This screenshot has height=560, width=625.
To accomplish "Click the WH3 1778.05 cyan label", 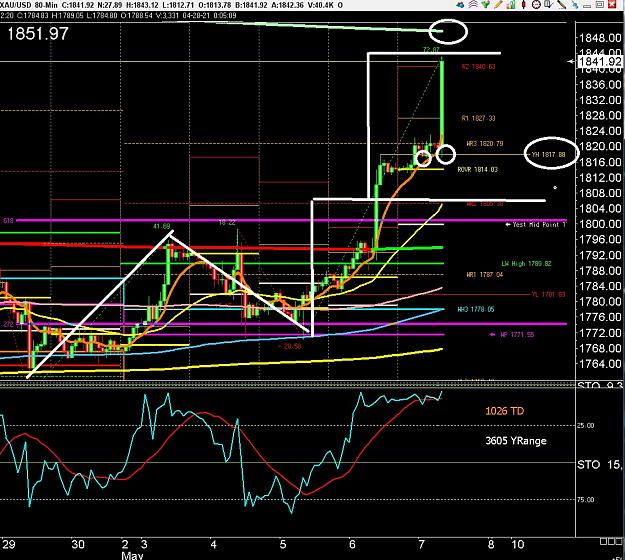I will pos(476,309).
